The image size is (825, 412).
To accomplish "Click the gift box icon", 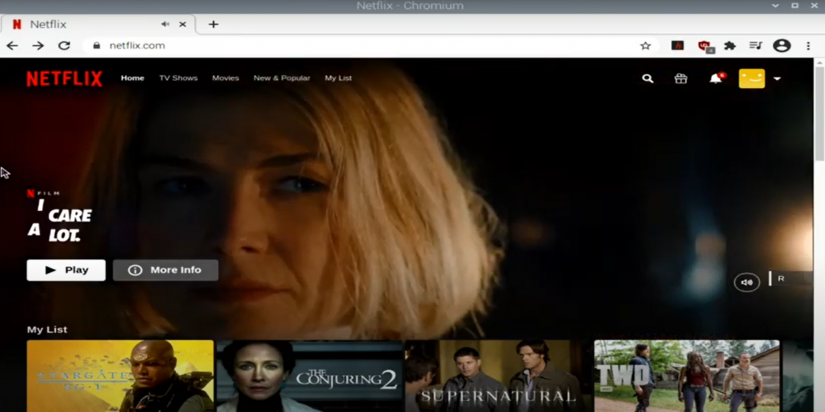I will click(x=681, y=78).
